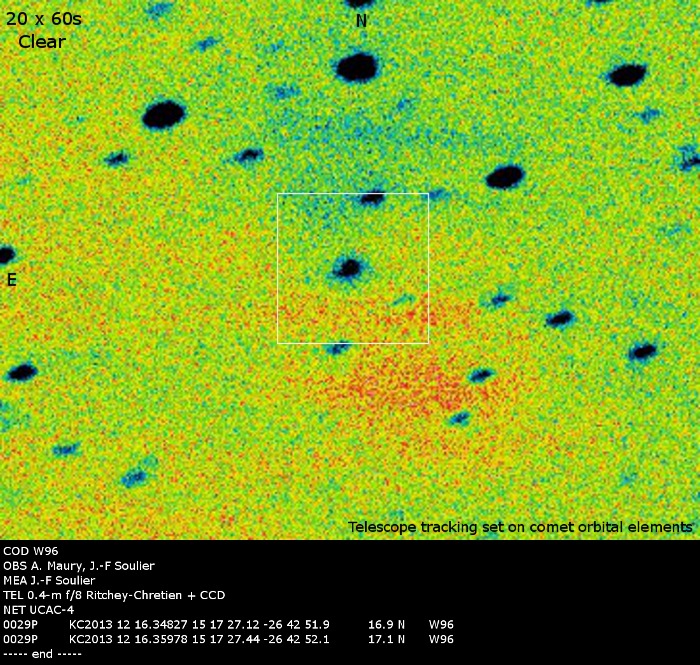Click the "E" east direction marker
The image size is (700, 665).
pyautogui.click(x=12, y=279)
